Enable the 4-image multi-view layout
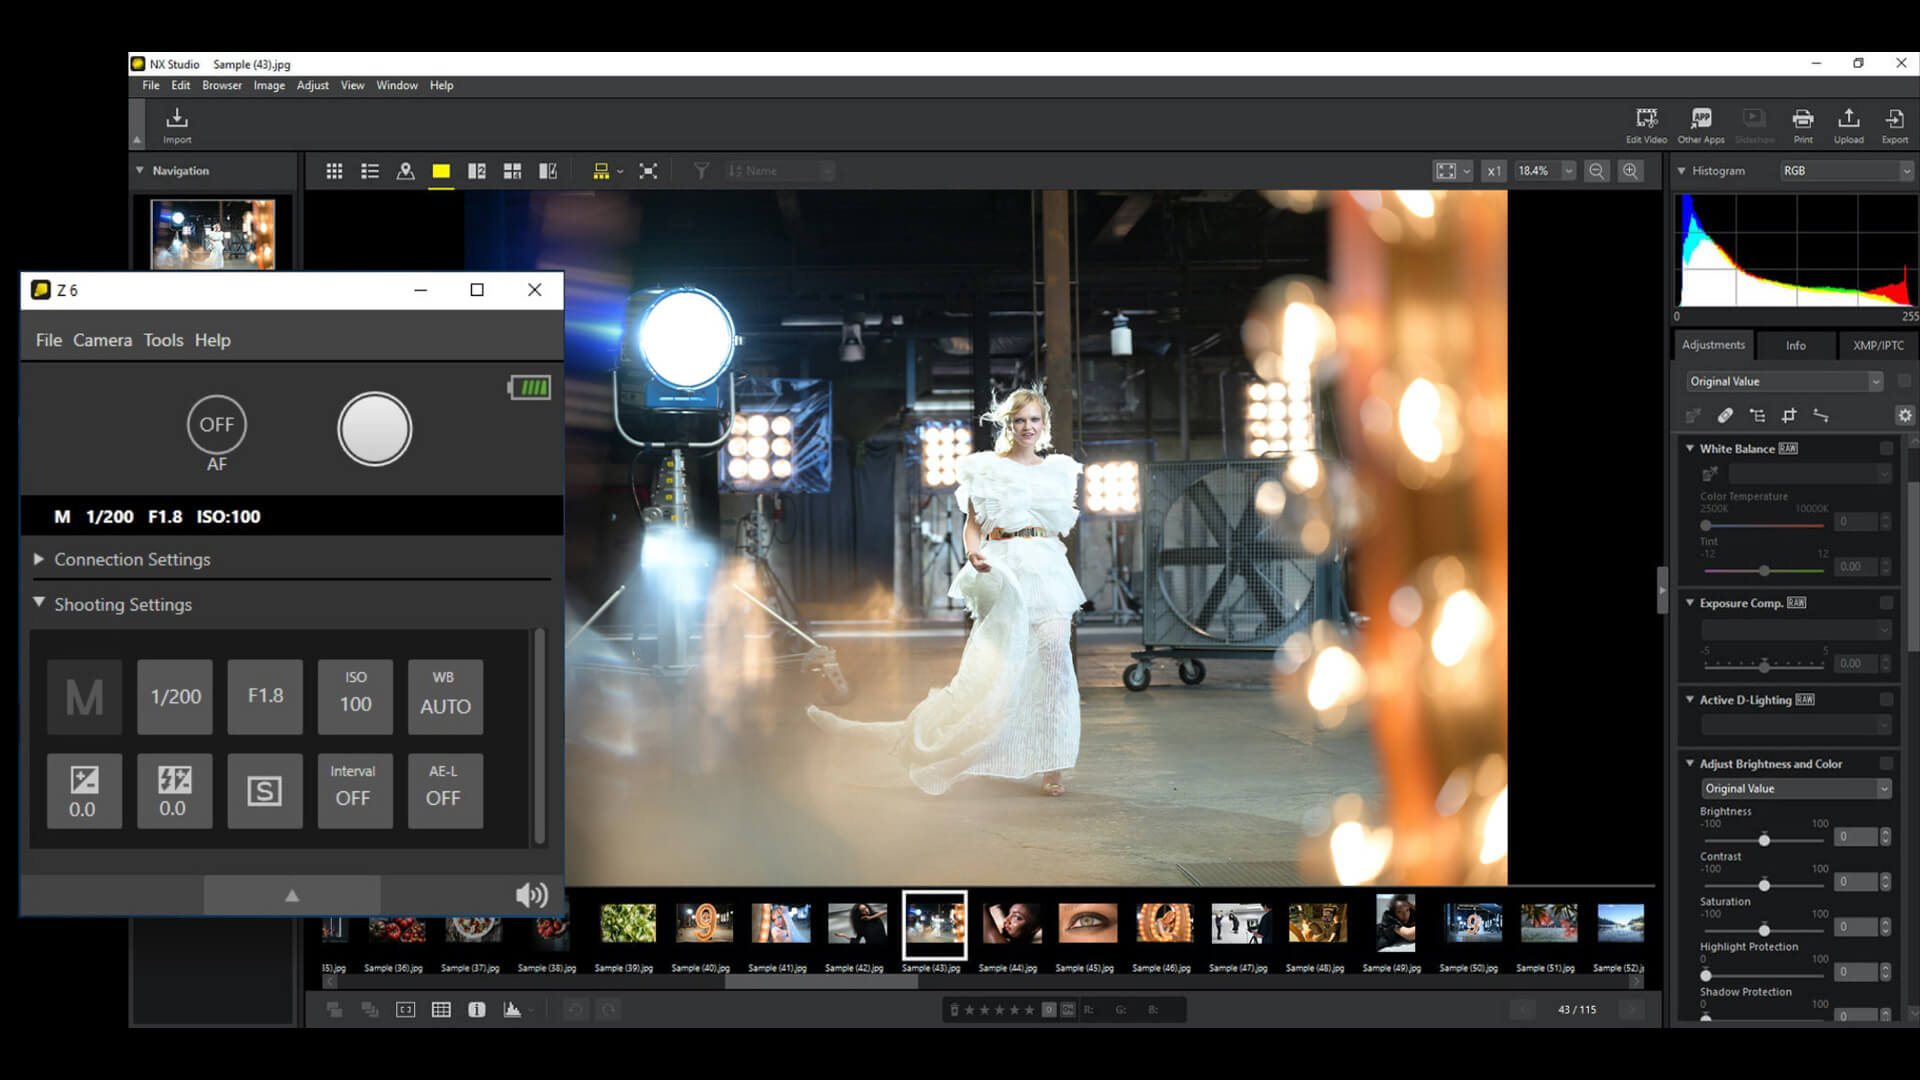The height and width of the screenshot is (1080, 1920). pyautogui.click(x=512, y=170)
